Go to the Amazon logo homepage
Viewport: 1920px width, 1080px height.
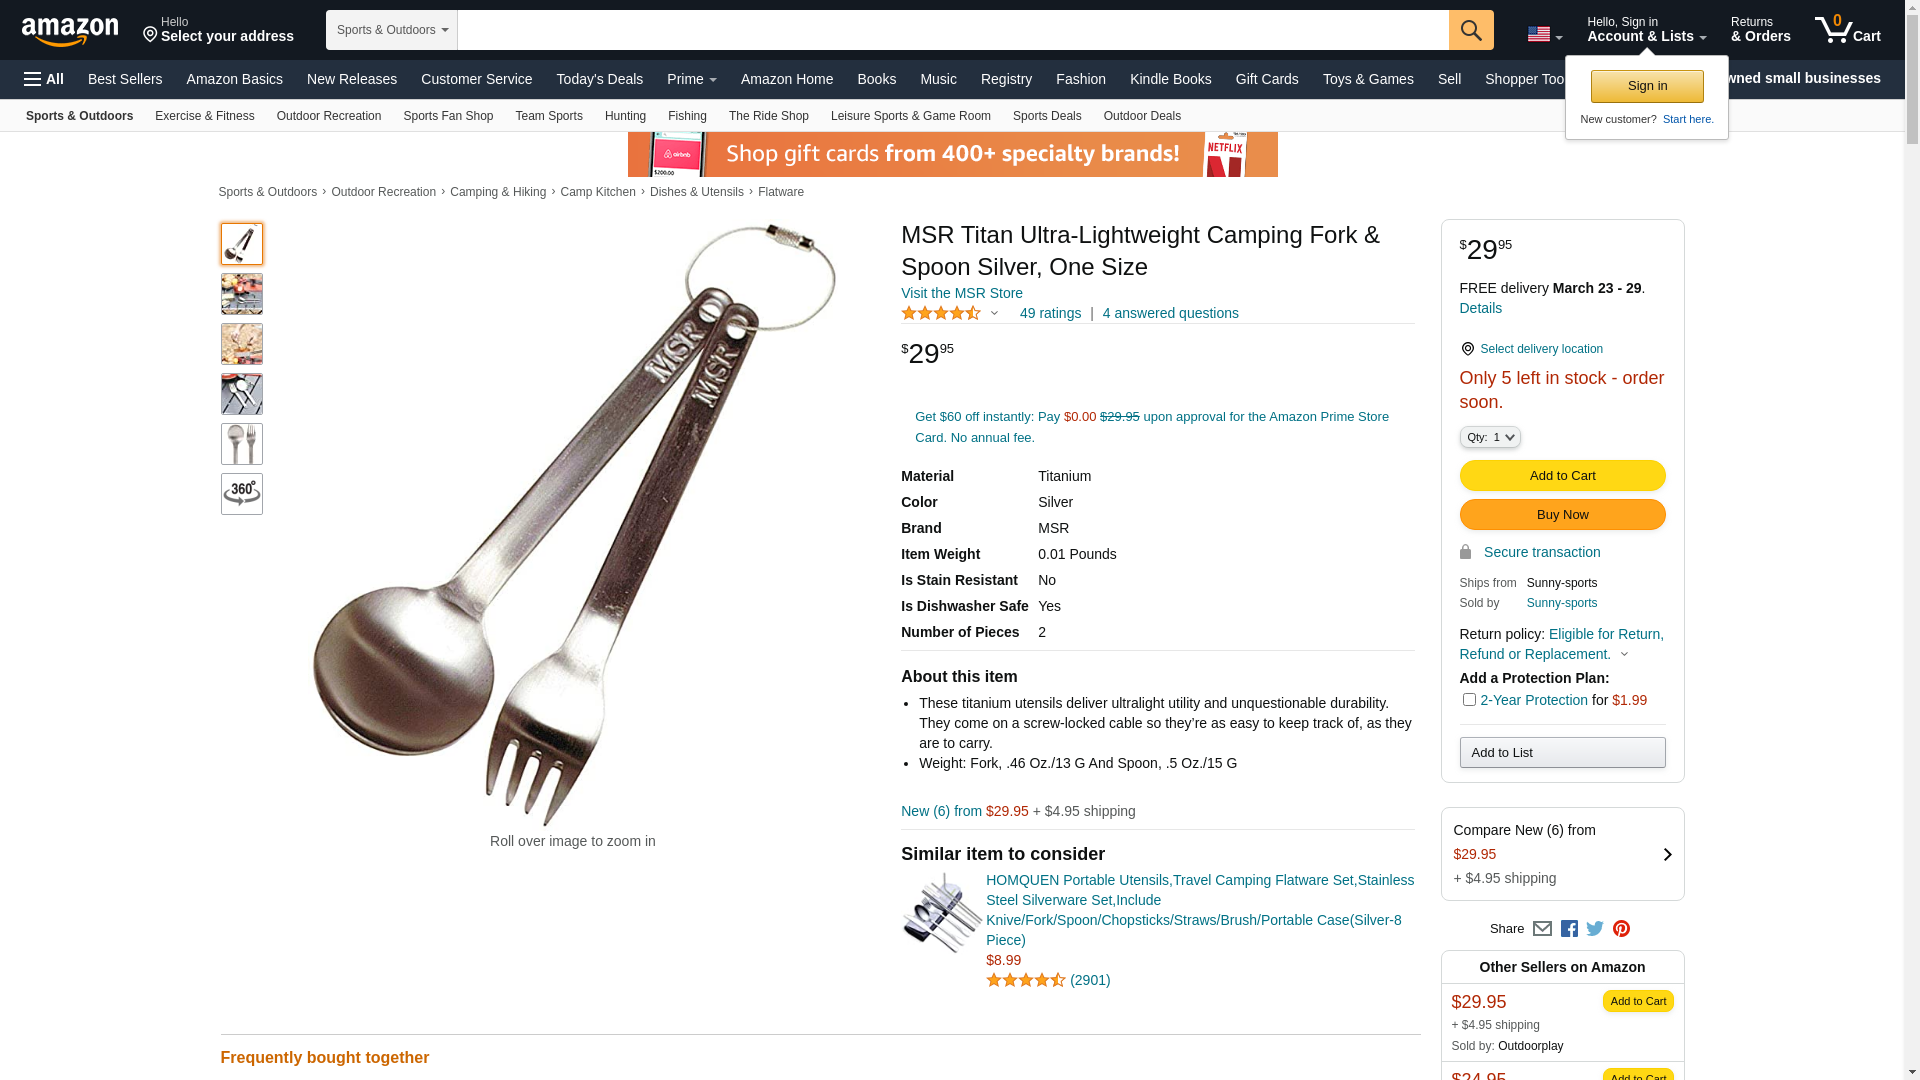(x=70, y=31)
